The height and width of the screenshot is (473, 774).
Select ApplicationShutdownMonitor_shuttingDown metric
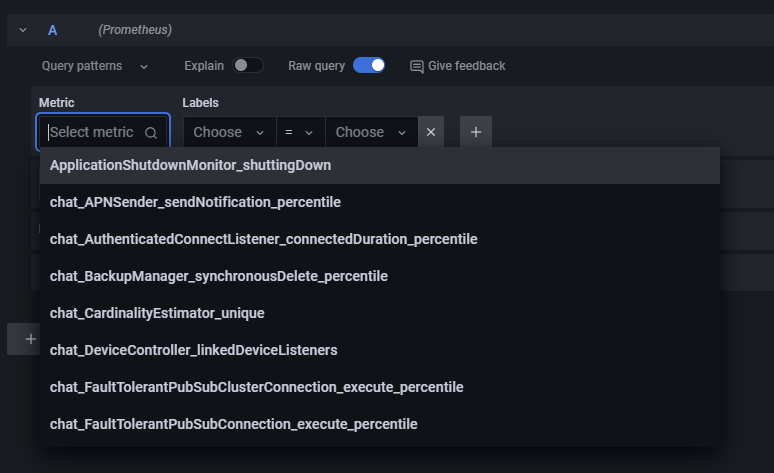tap(190, 165)
